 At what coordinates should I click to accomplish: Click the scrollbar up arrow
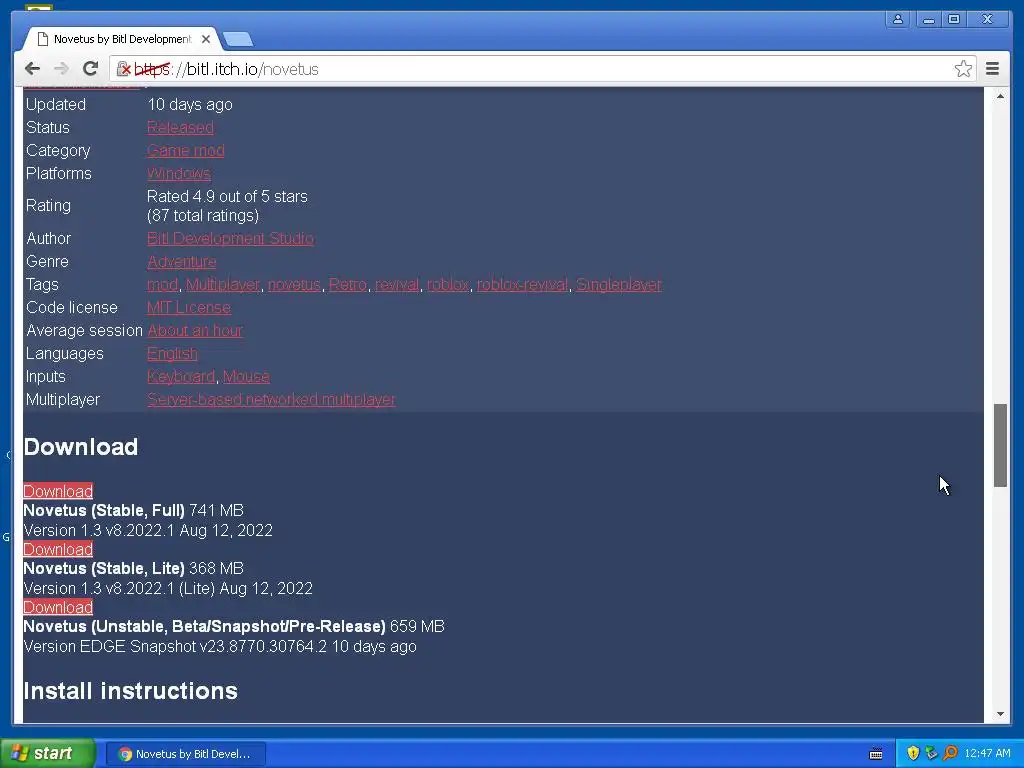pyautogui.click(x=1000, y=96)
